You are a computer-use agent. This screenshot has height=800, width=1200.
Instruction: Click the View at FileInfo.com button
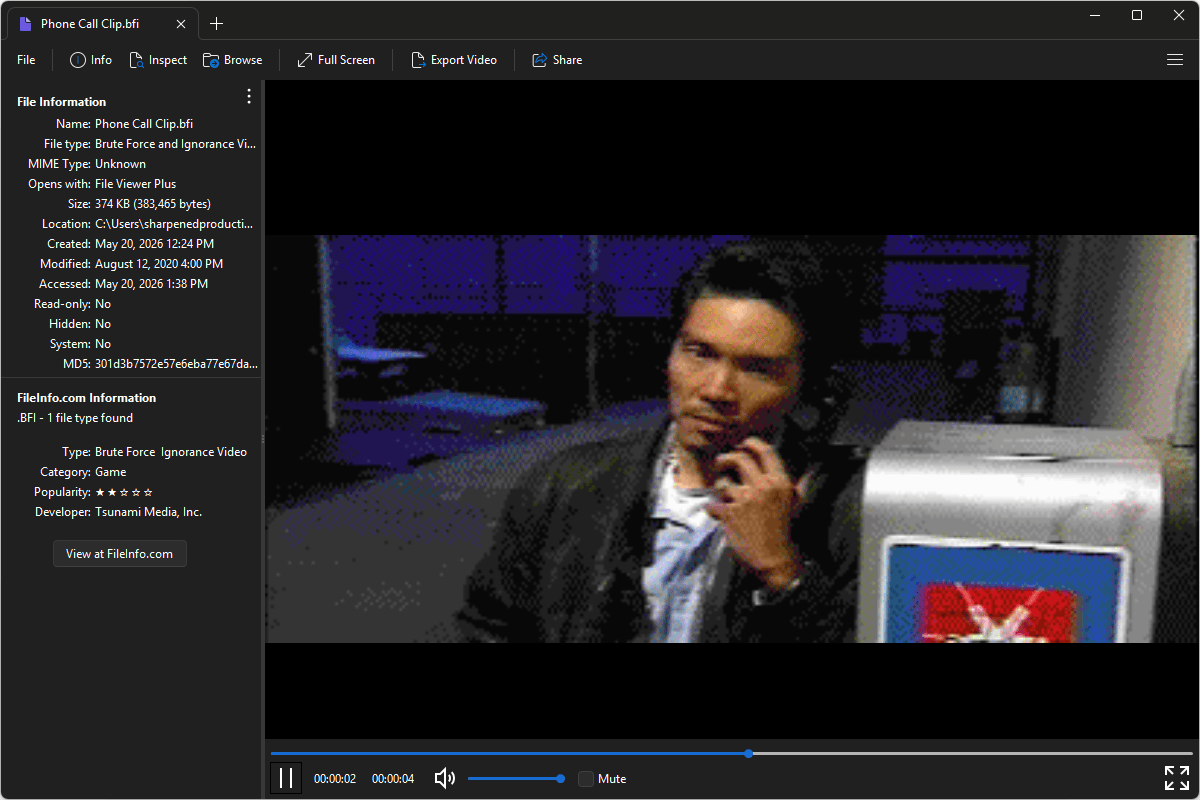pos(119,553)
